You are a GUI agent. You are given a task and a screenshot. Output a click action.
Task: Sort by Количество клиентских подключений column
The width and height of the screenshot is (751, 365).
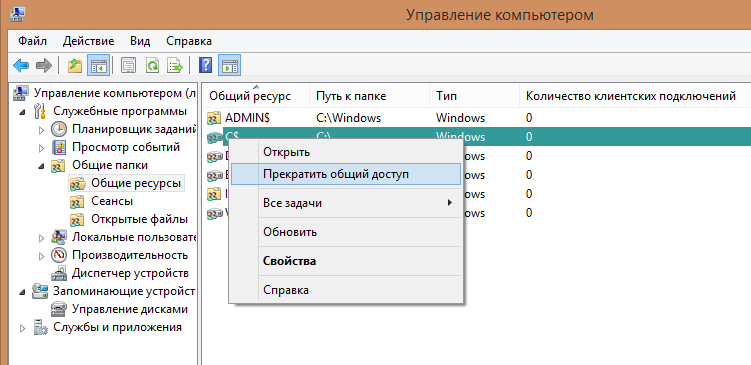pyautogui.click(x=635, y=96)
